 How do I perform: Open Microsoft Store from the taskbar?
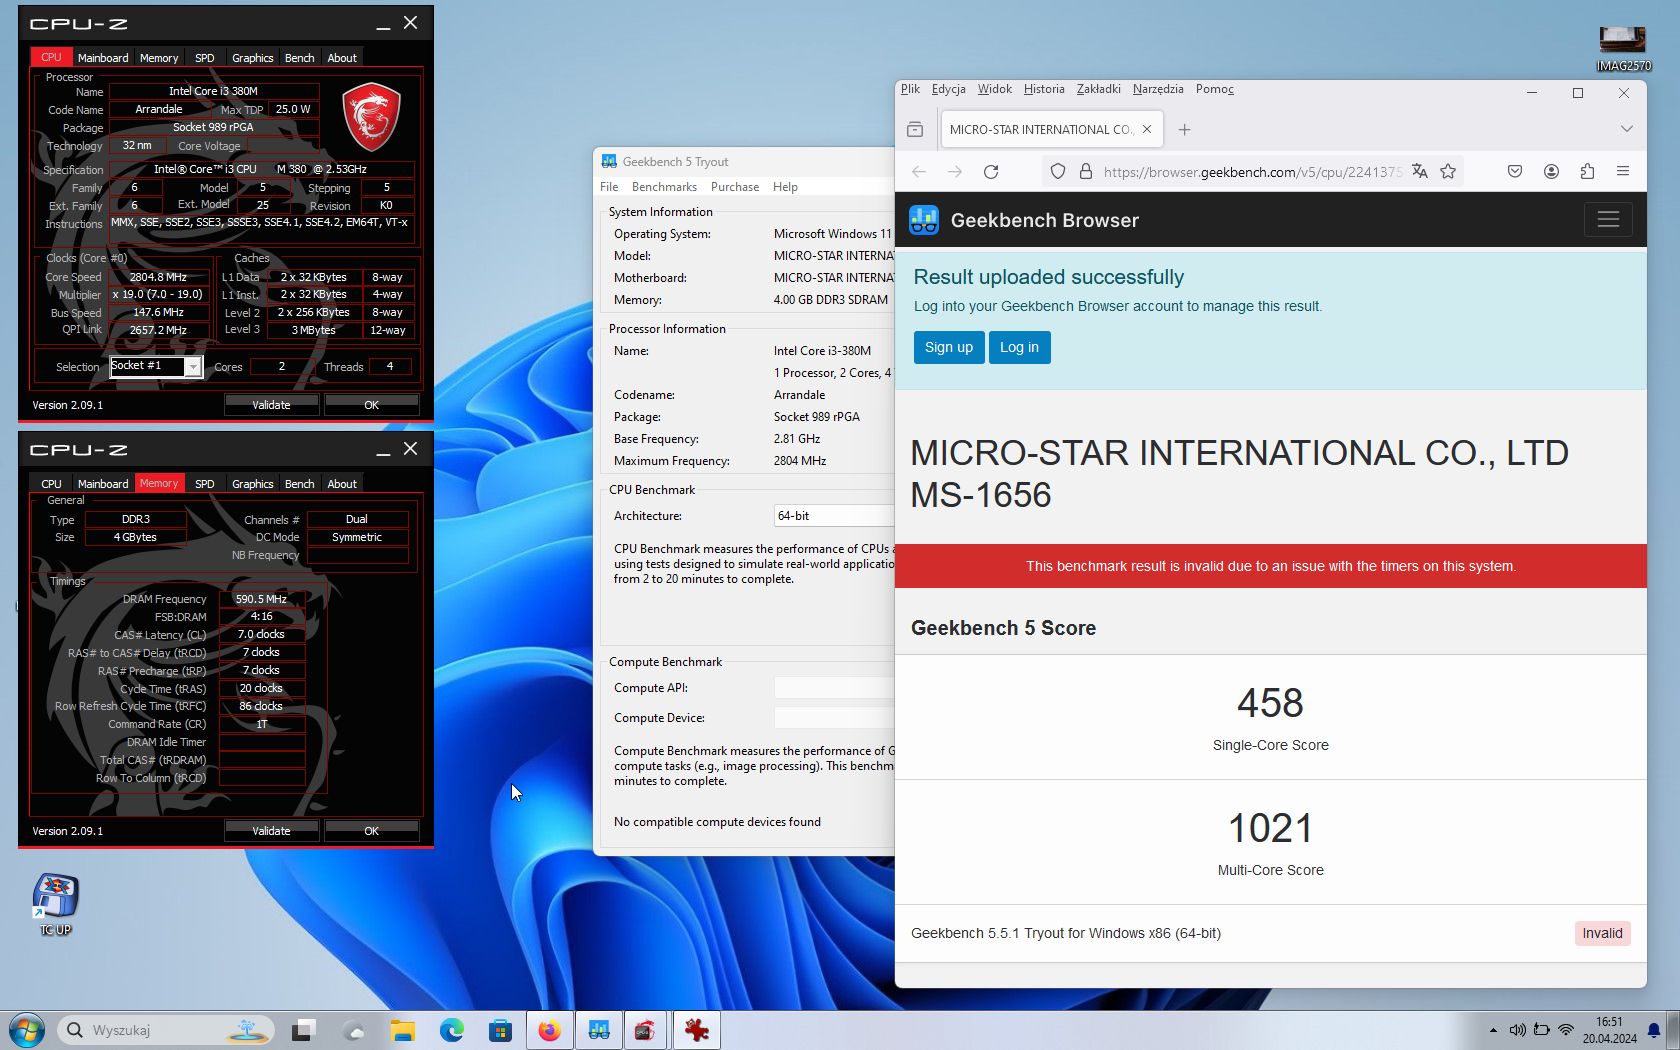pos(500,1030)
